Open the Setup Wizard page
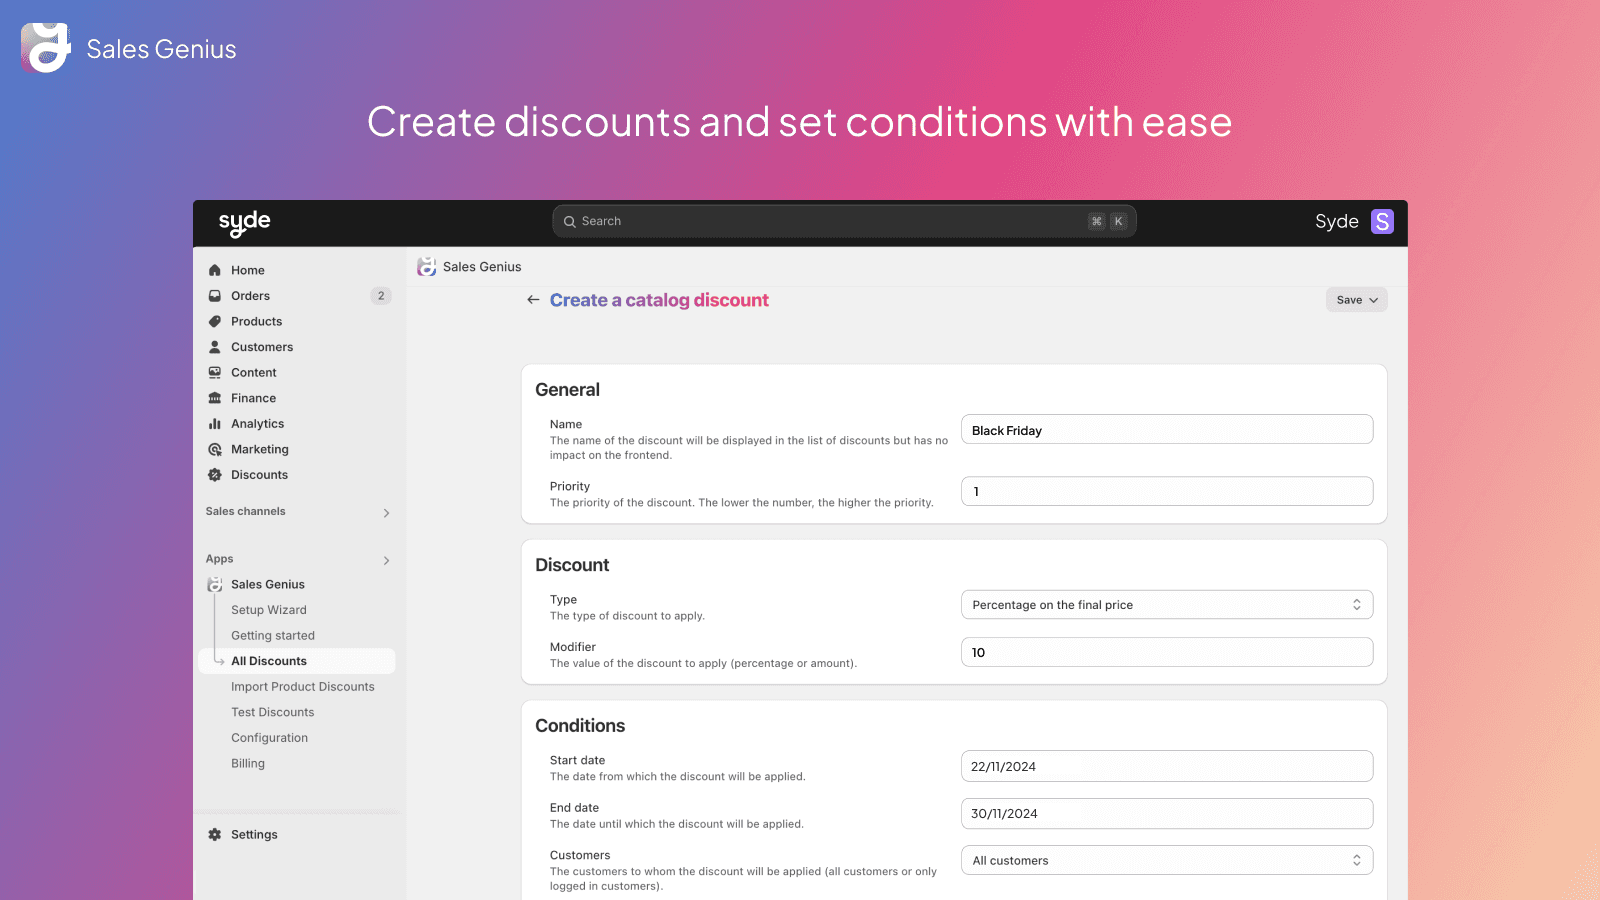The image size is (1600, 900). (x=269, y=609)
